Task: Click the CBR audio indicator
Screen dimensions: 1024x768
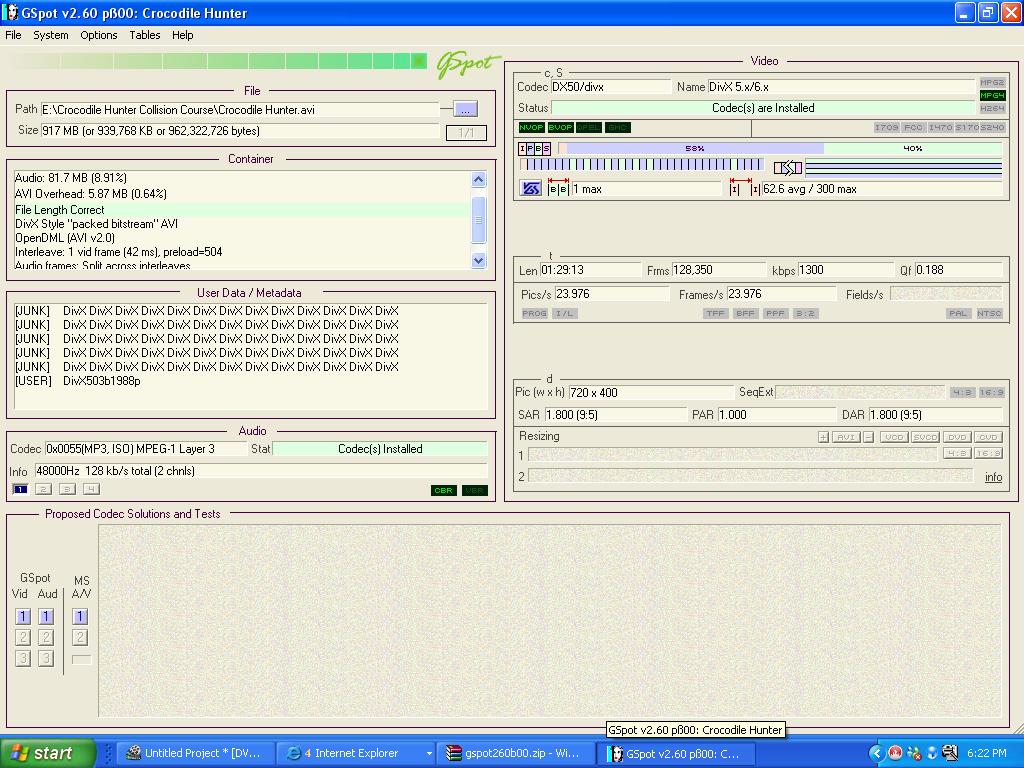Action: [443, 490]
